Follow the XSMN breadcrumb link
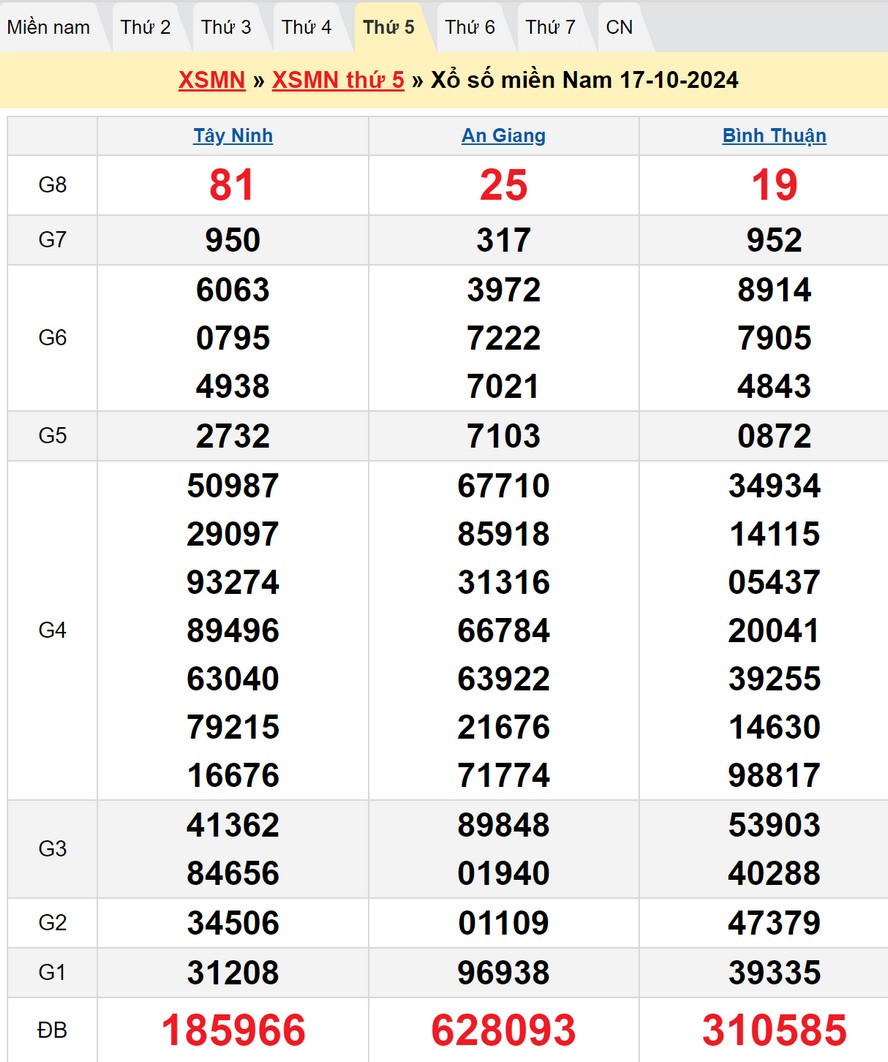The width and height of the screenshot is (888, 1062). click(212, 80)
